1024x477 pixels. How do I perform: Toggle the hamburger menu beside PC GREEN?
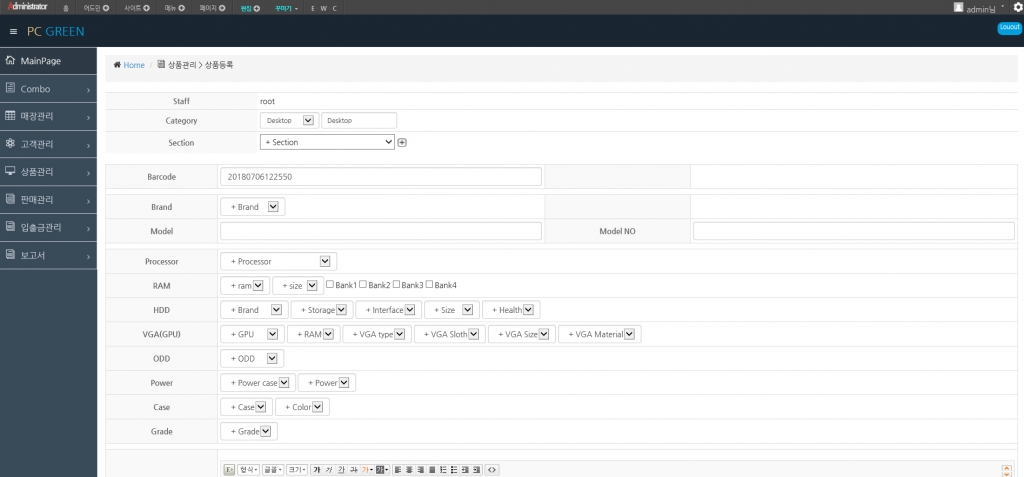[13, 31]
